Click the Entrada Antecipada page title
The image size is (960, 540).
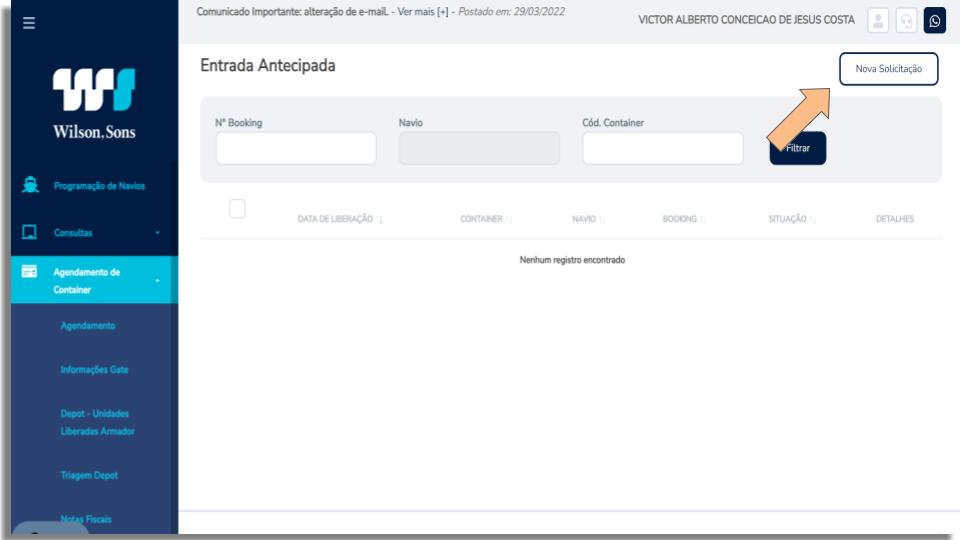point(268,66)
